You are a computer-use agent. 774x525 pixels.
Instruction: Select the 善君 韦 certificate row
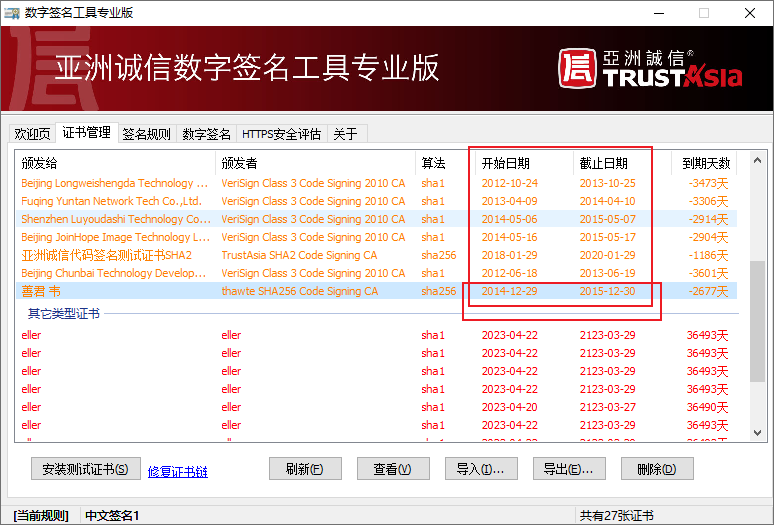coord(376,291)
